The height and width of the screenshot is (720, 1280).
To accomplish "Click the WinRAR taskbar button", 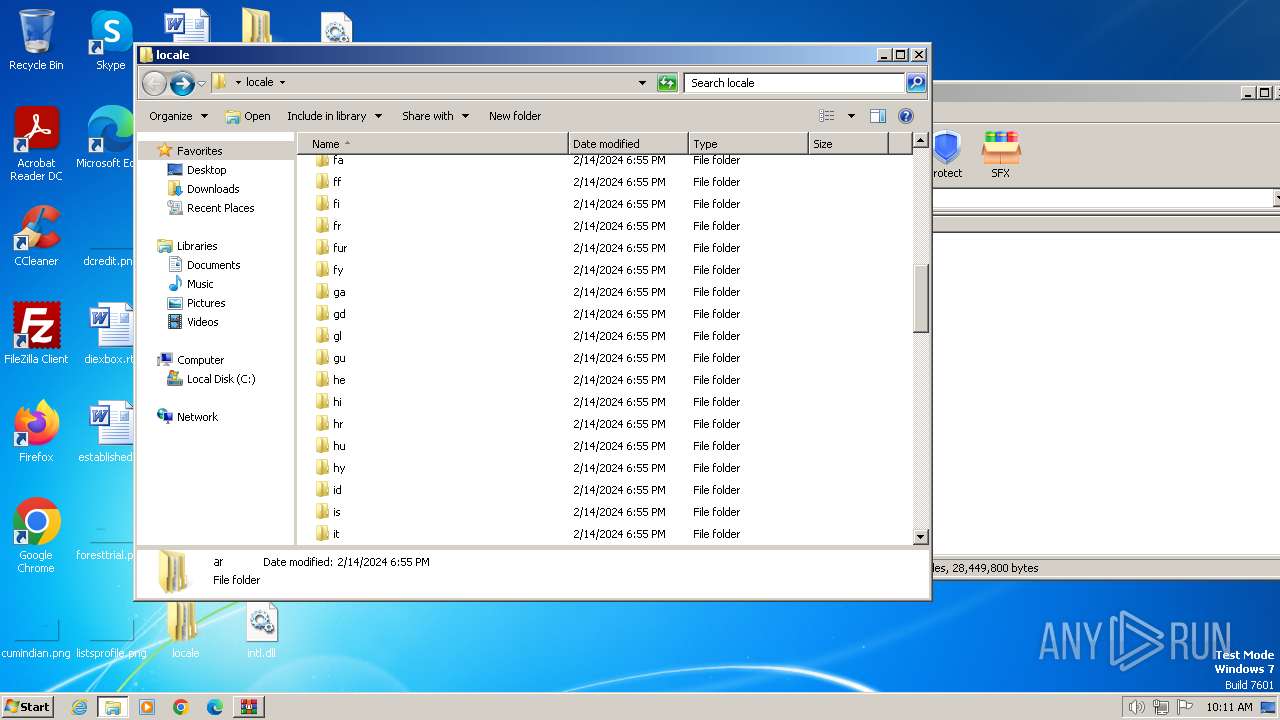I will pos(248,707).
